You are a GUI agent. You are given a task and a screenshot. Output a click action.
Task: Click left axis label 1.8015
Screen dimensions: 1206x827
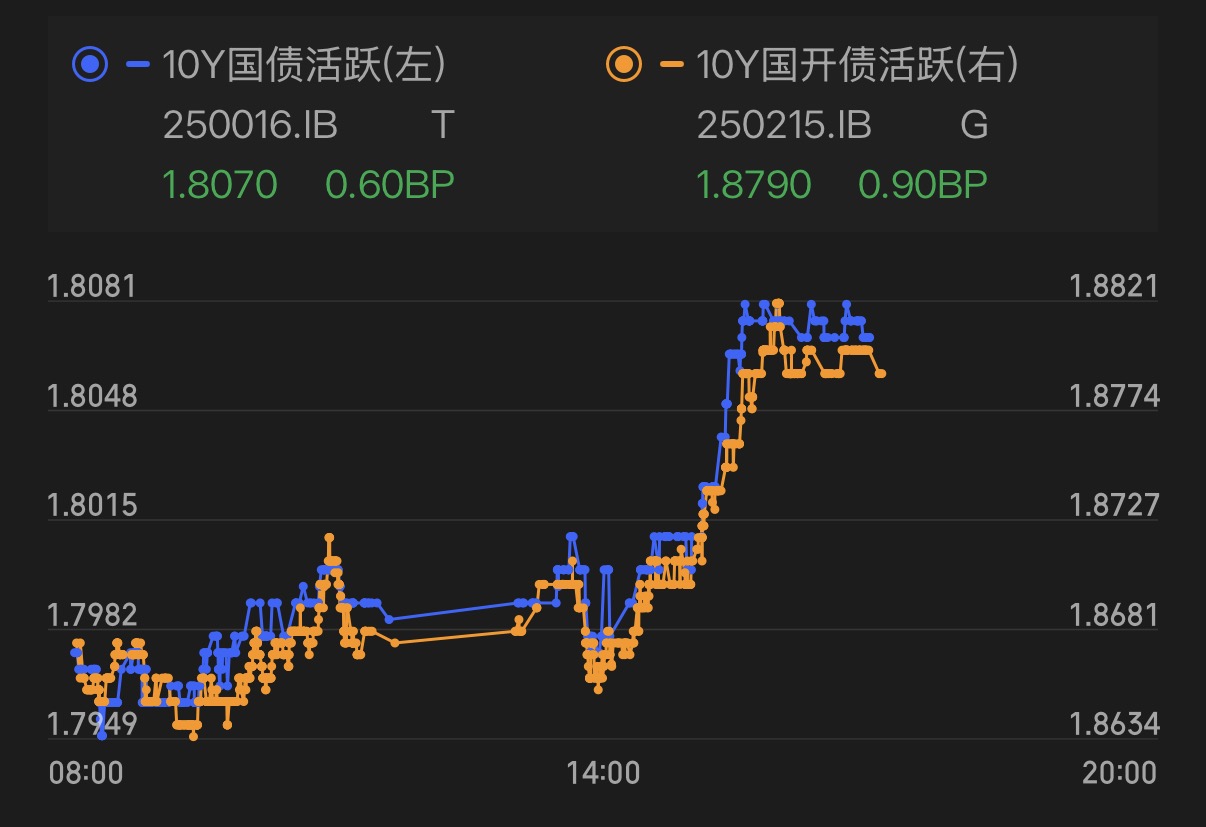tap(91, 505)
